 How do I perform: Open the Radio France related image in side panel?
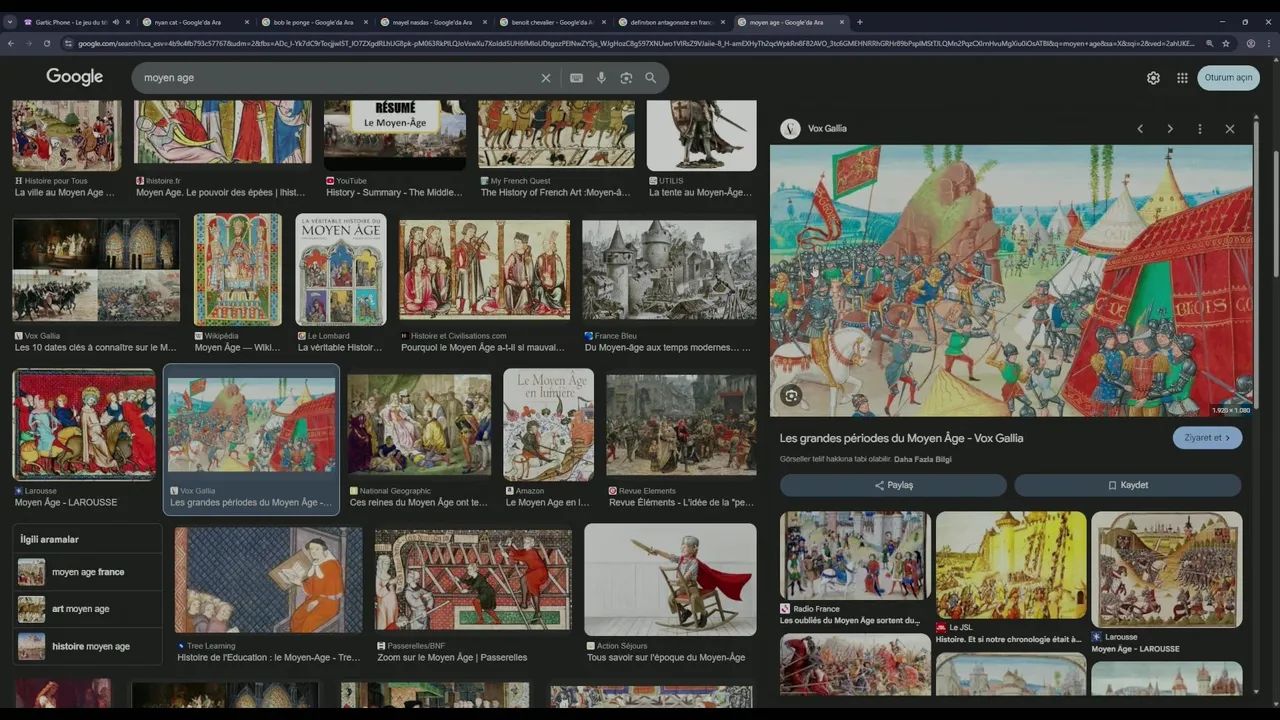(855, 556)
